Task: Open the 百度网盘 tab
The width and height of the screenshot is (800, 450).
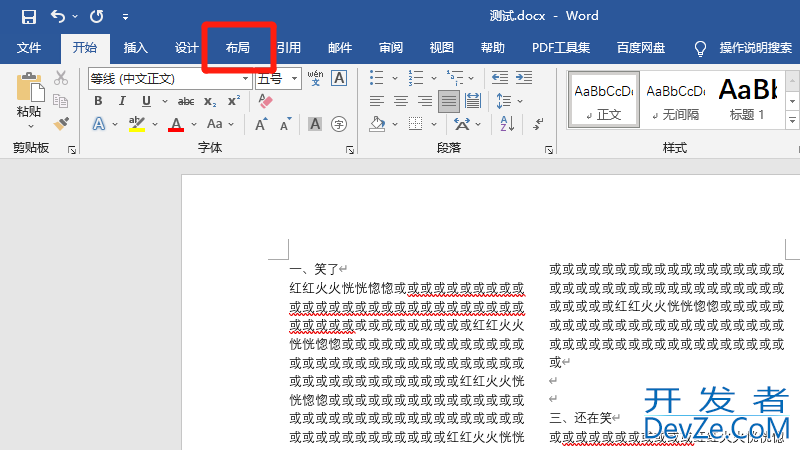Action: click(641, 48)
